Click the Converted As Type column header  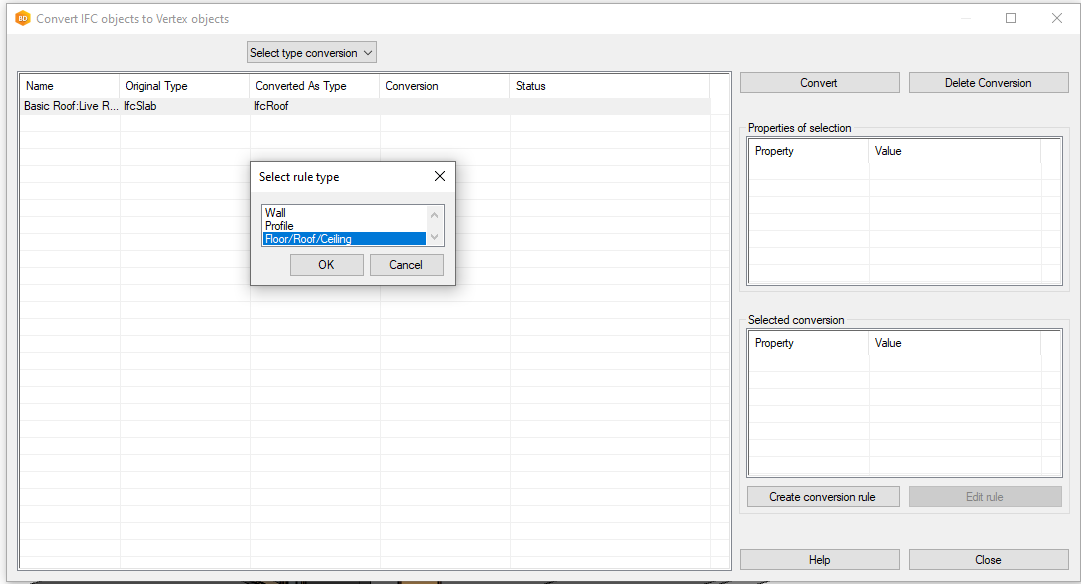pos(314,86)
